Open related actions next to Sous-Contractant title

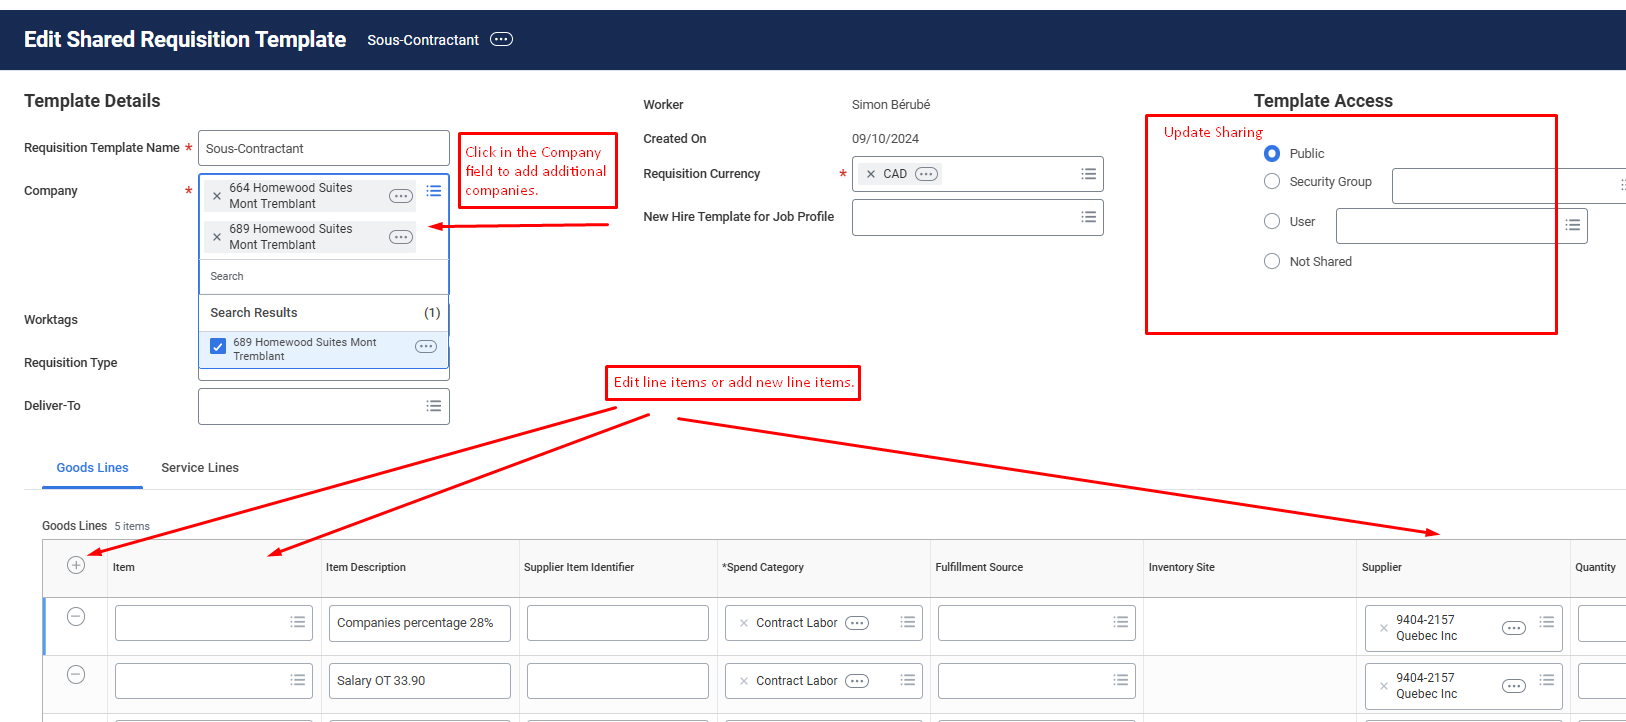coord(502,40)
